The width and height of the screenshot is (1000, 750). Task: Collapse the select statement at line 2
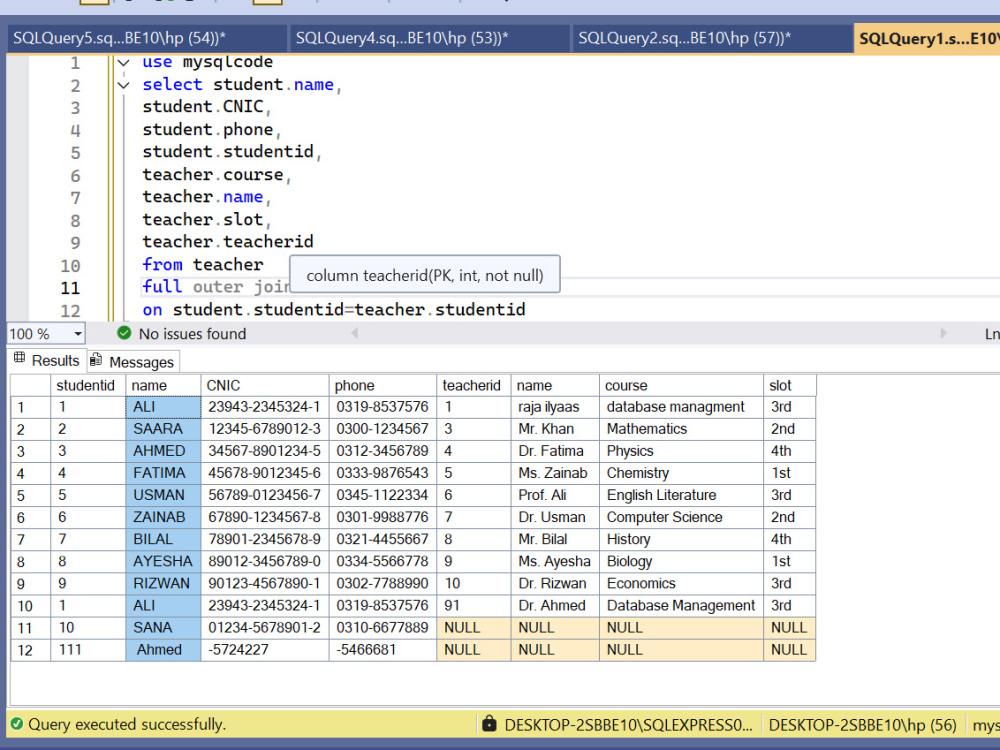coord(124,85)
